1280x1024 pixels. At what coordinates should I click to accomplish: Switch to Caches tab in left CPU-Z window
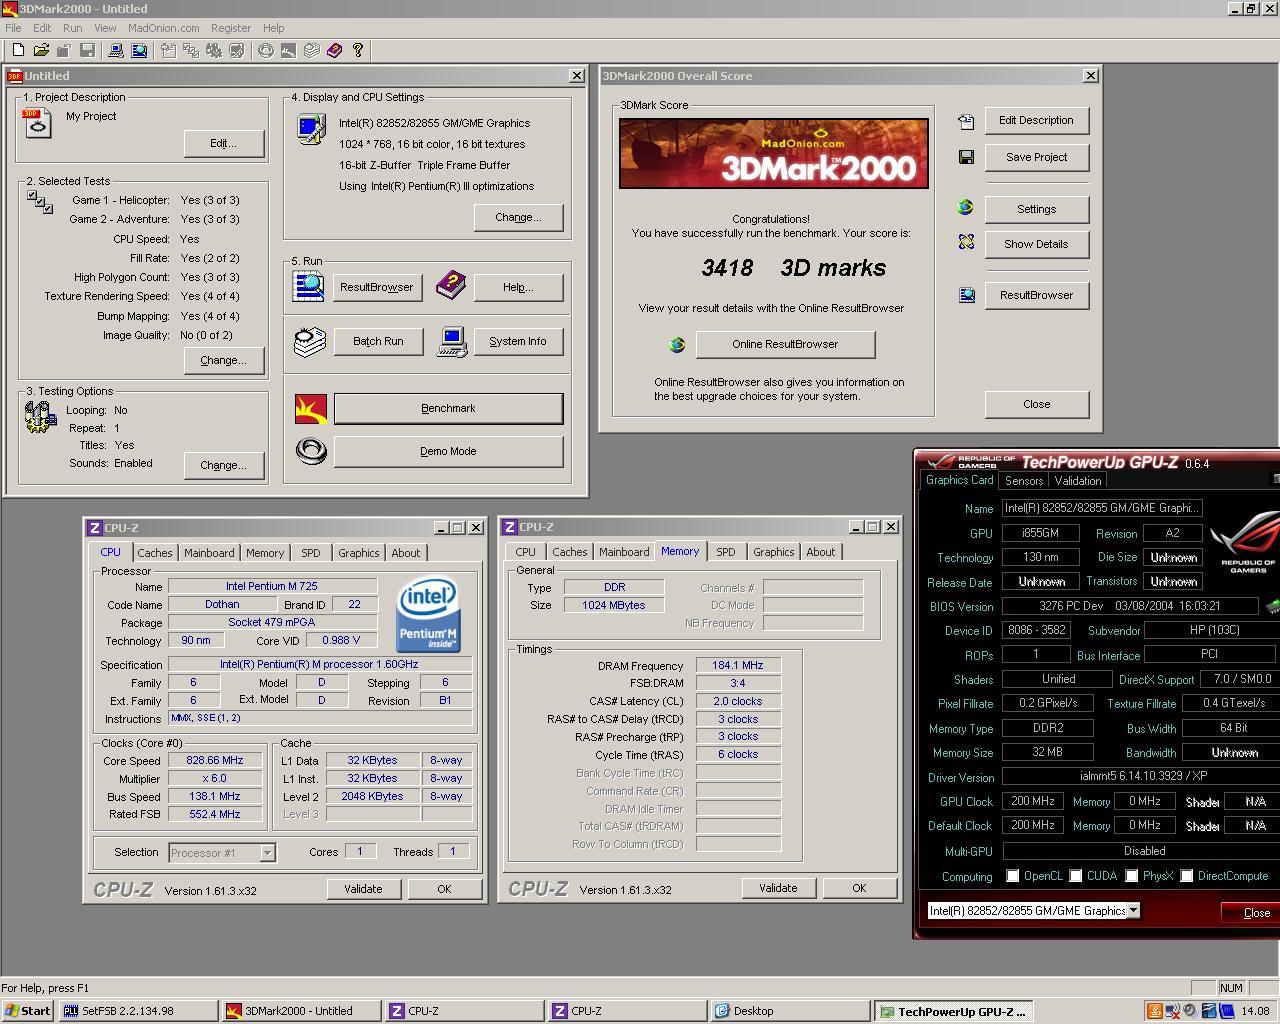[155, 553]
